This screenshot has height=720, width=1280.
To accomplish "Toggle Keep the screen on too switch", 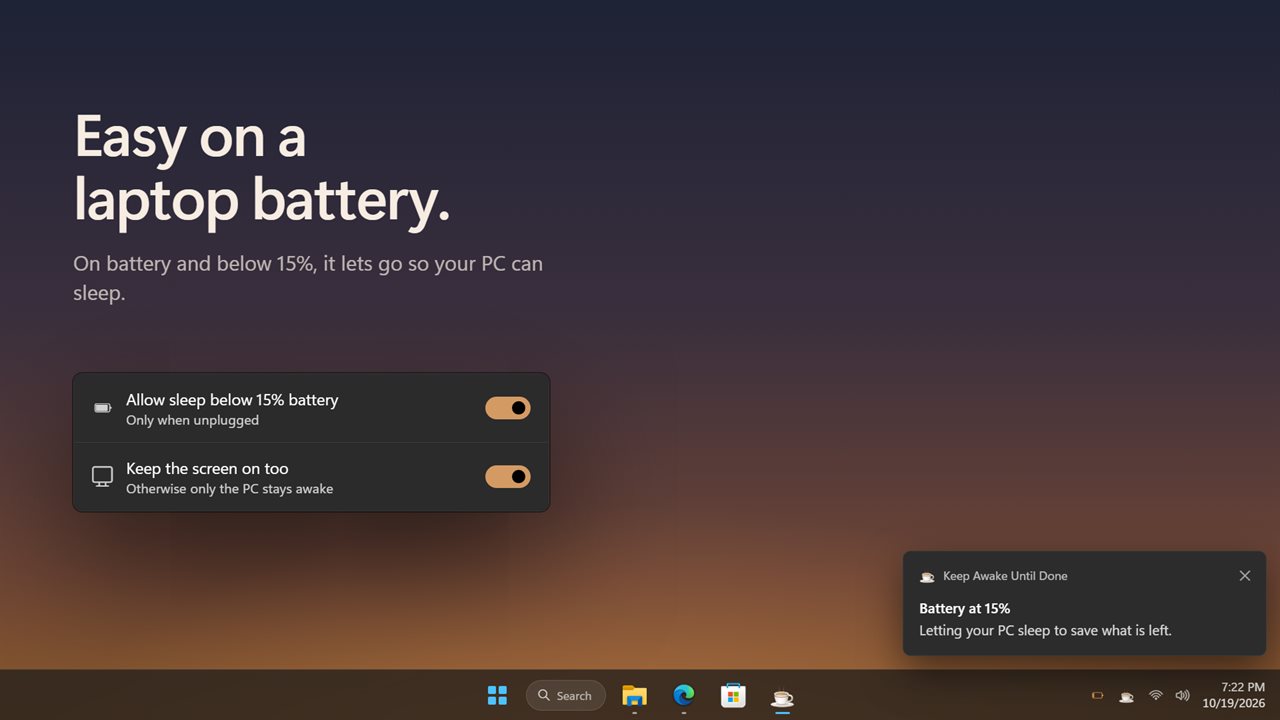I will point(508,477).
